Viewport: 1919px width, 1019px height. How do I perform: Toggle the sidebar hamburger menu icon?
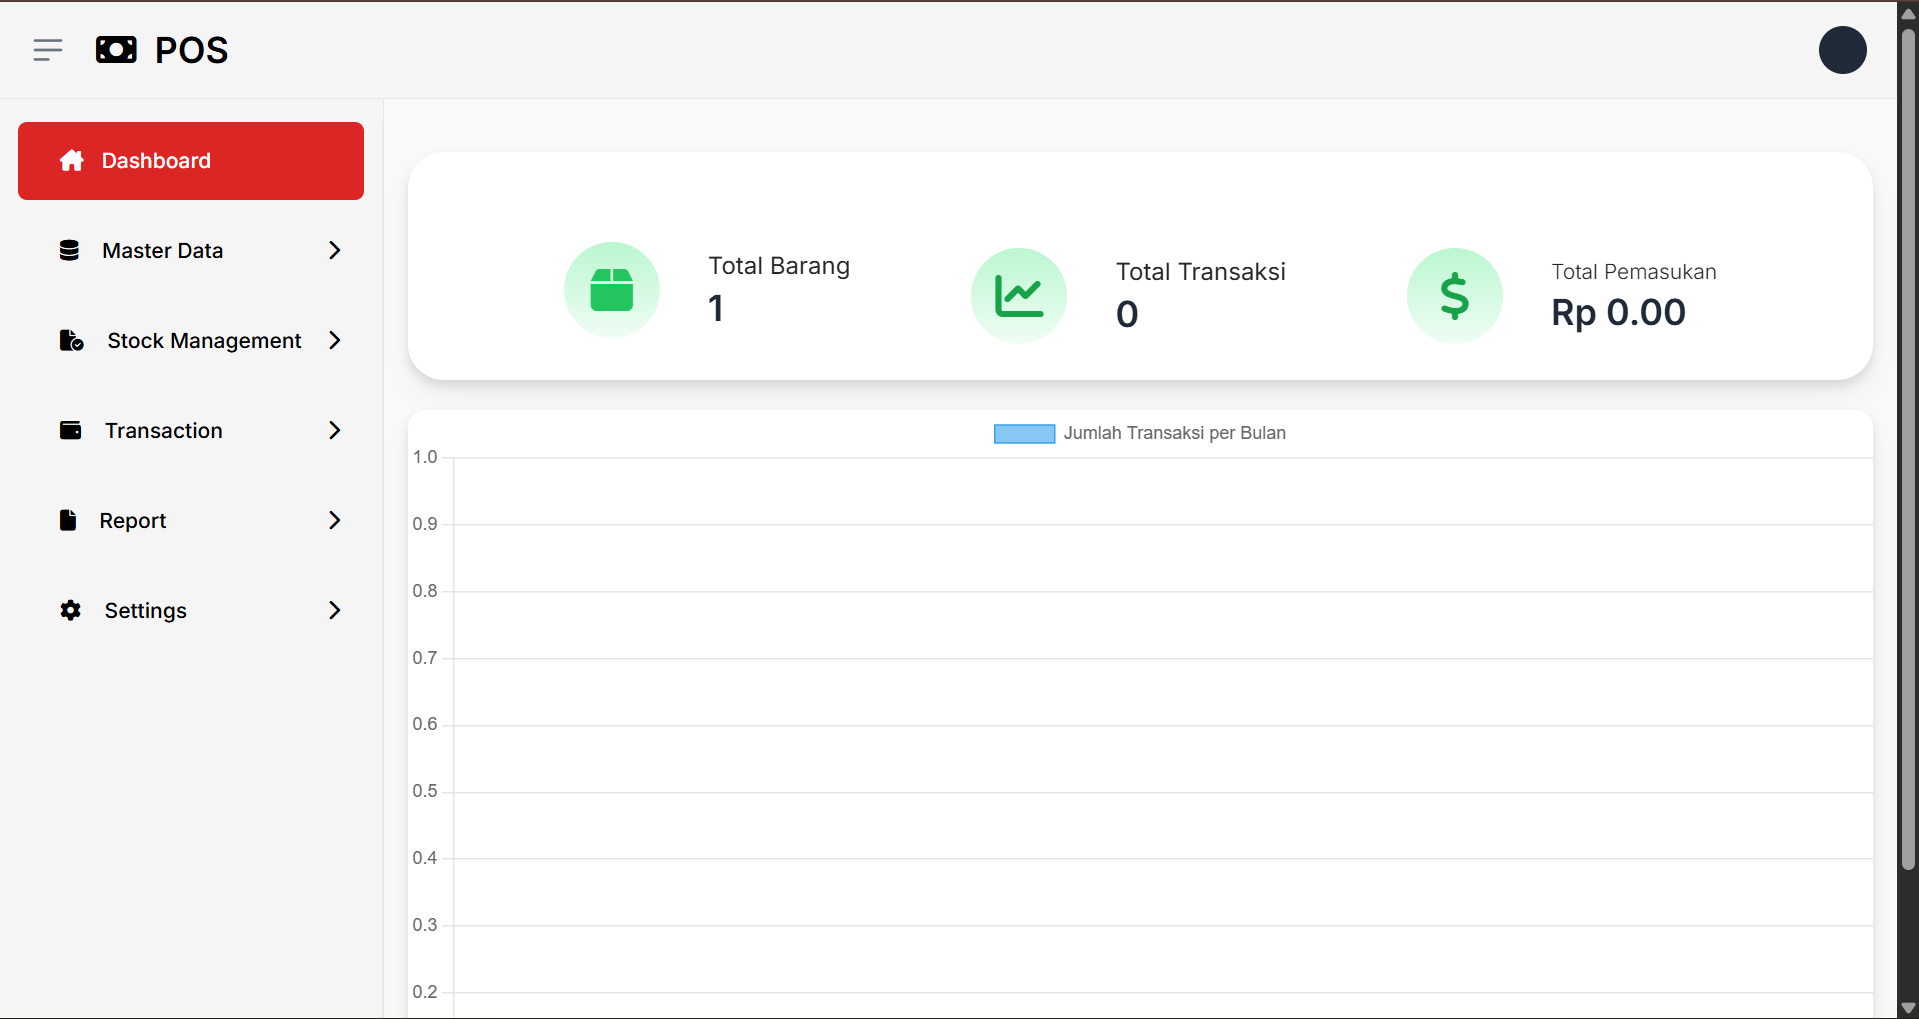47,50
